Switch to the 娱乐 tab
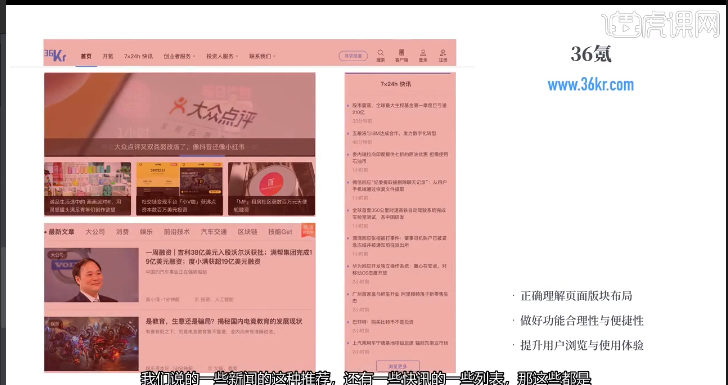 coord(146,232)
